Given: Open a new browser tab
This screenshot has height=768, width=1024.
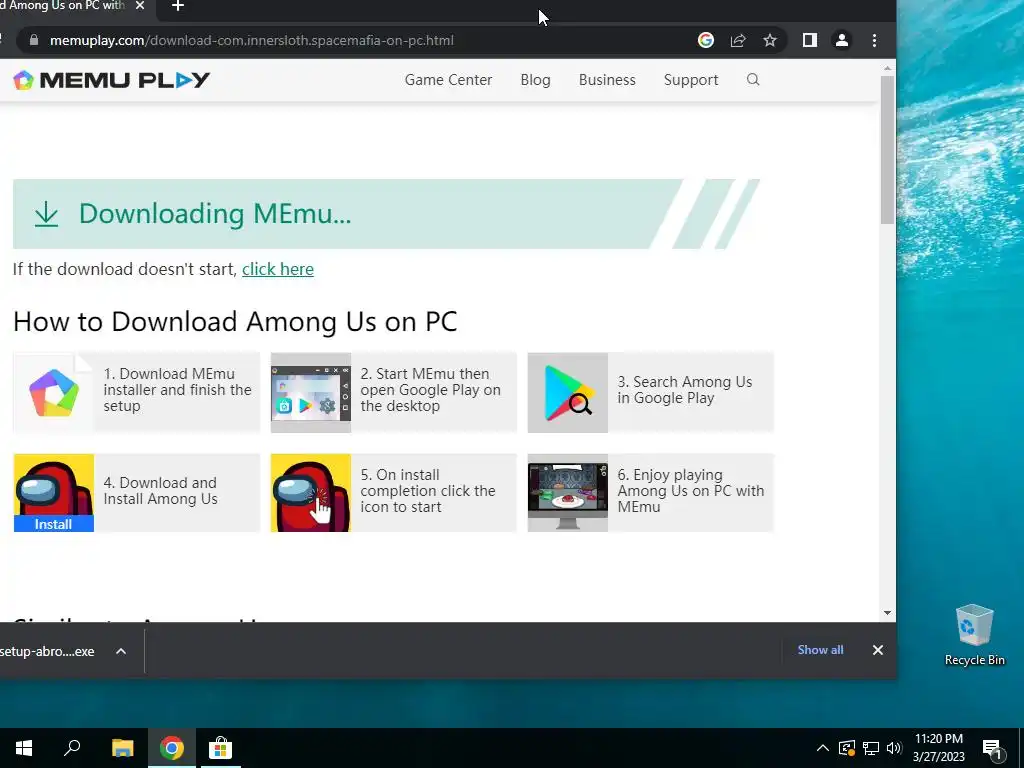Looking at the screenshot, I should pyautogui.click(x=178, y=7).
